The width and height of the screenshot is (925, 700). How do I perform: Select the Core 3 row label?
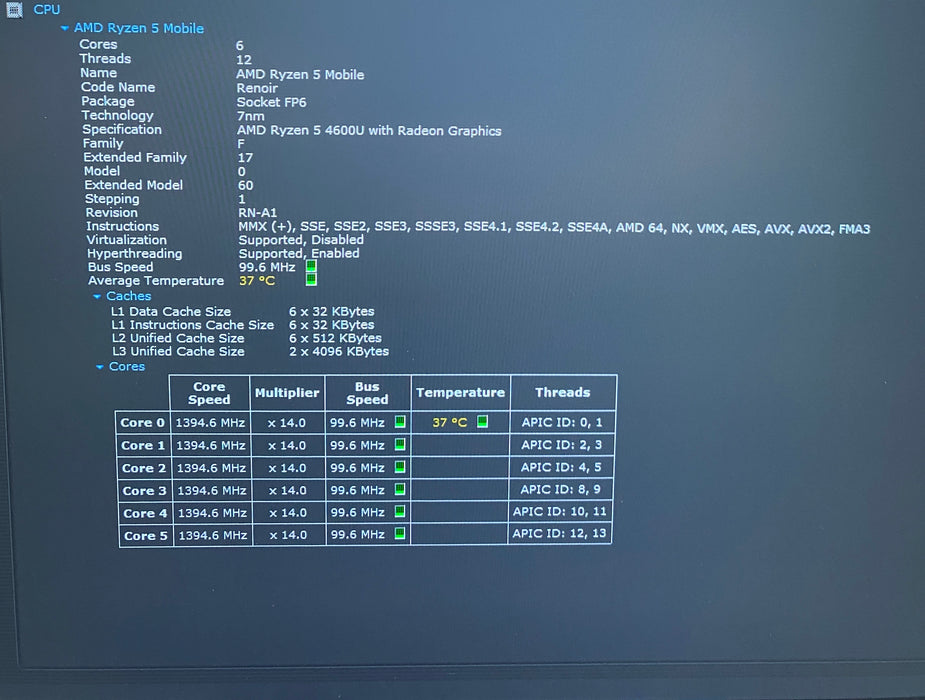(145, 491)
